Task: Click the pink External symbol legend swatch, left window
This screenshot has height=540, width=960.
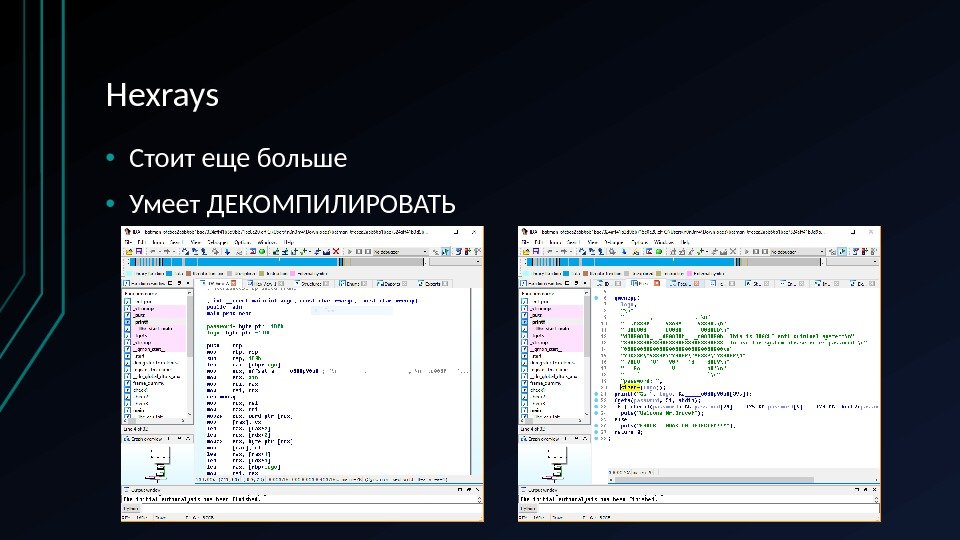Action: pos(293,274)
